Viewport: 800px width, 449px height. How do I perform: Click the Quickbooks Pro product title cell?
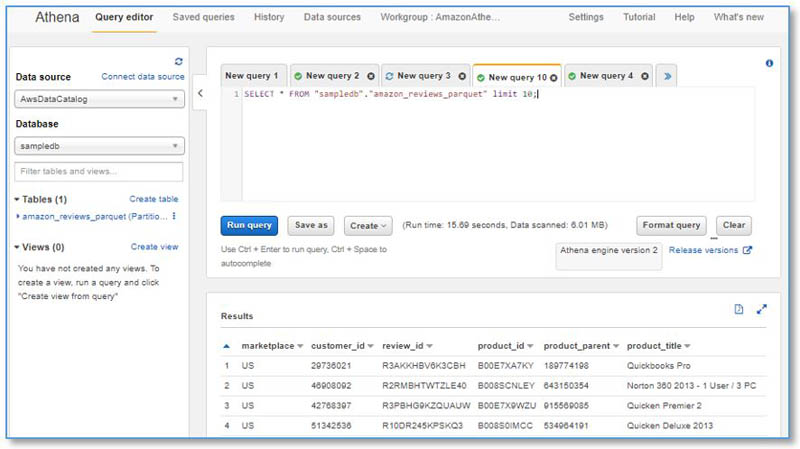coord(659,366)
